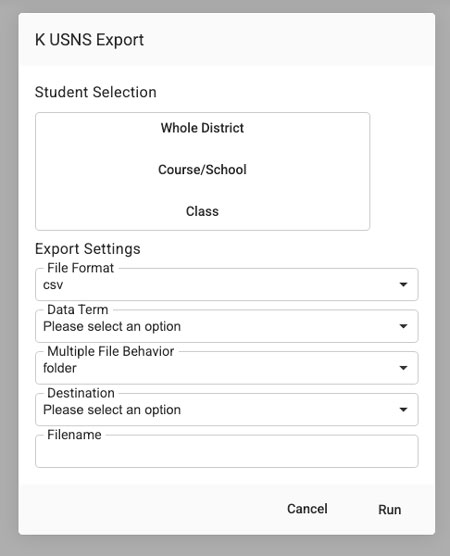The image size is (450, 556).
Task: Click the Data Term dropdown arrow
Action: pos(403,326)
